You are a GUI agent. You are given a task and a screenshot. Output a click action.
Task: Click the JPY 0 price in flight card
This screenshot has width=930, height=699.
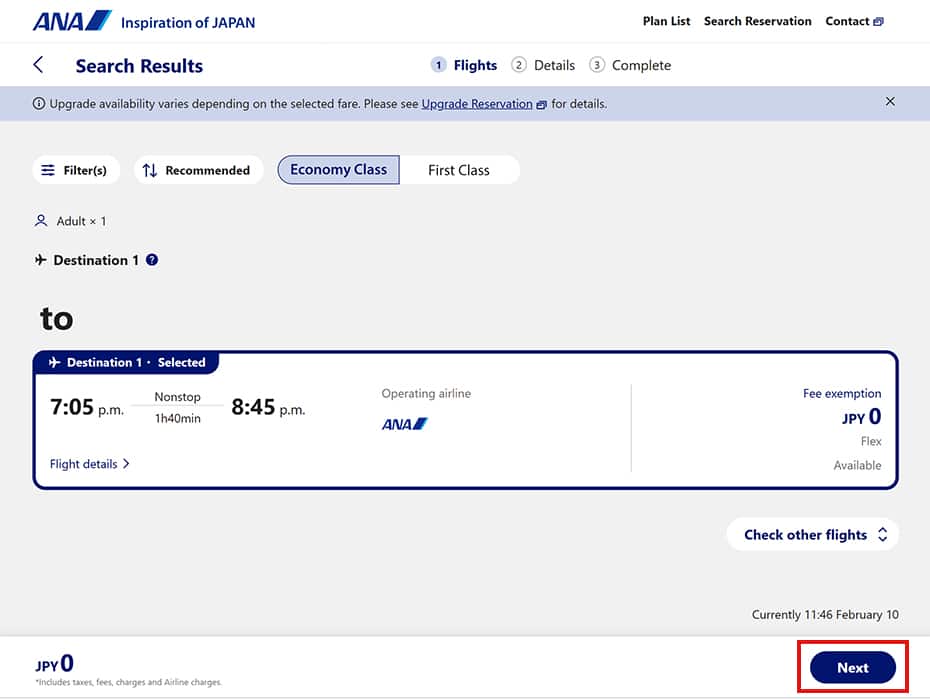[x=861, y=417]
